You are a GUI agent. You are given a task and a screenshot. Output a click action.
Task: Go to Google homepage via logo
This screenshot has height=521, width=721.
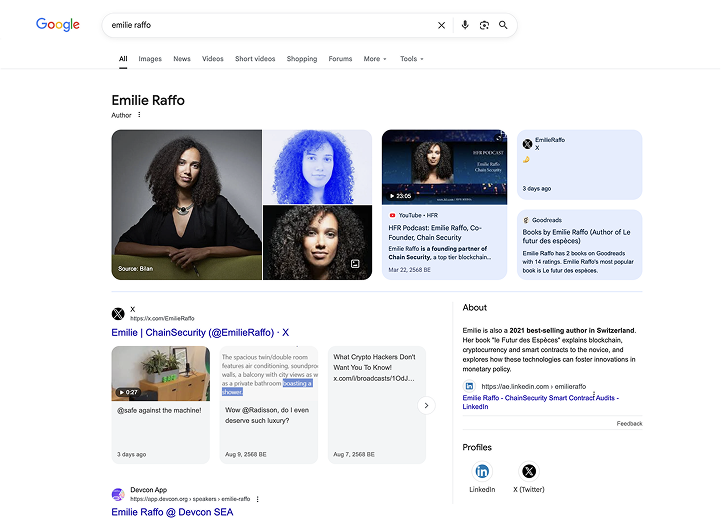[58, 25]
